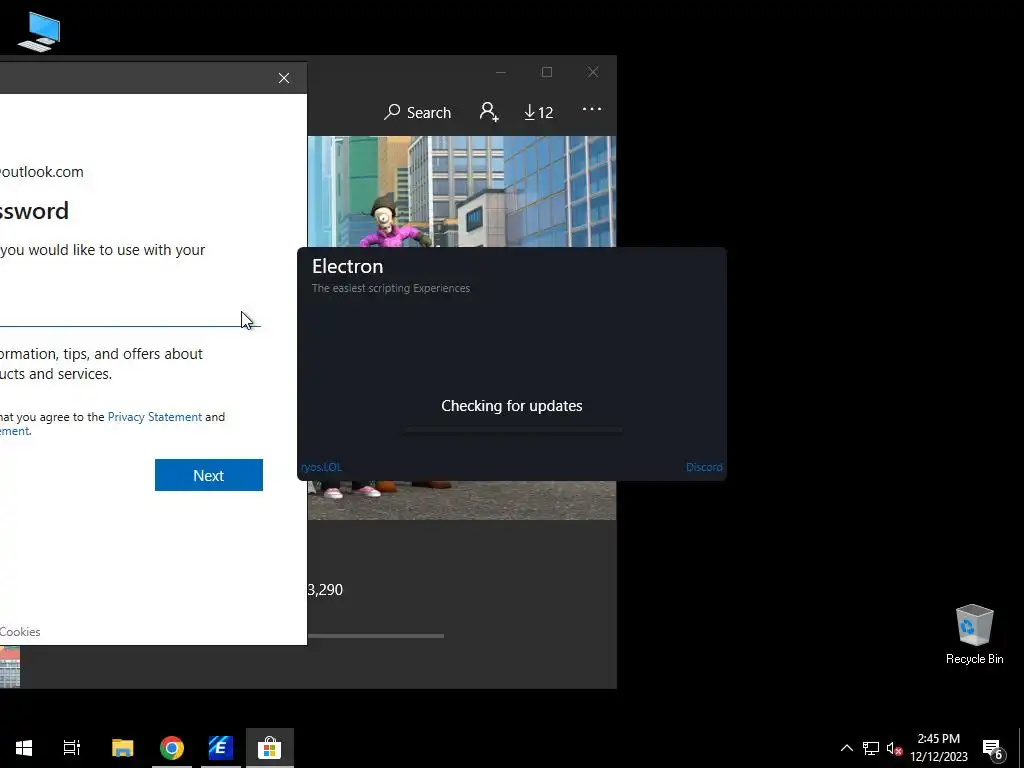
Task: Click the Store horizontal scrollbar
Action: [376, 635]
